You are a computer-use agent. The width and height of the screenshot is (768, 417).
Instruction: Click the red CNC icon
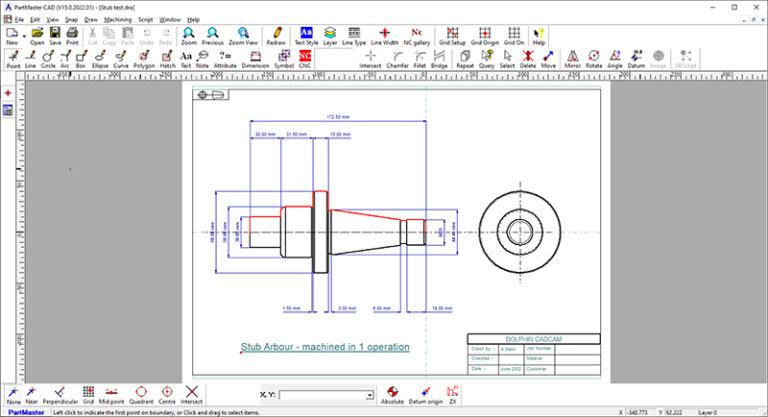[x=305, y=59]
